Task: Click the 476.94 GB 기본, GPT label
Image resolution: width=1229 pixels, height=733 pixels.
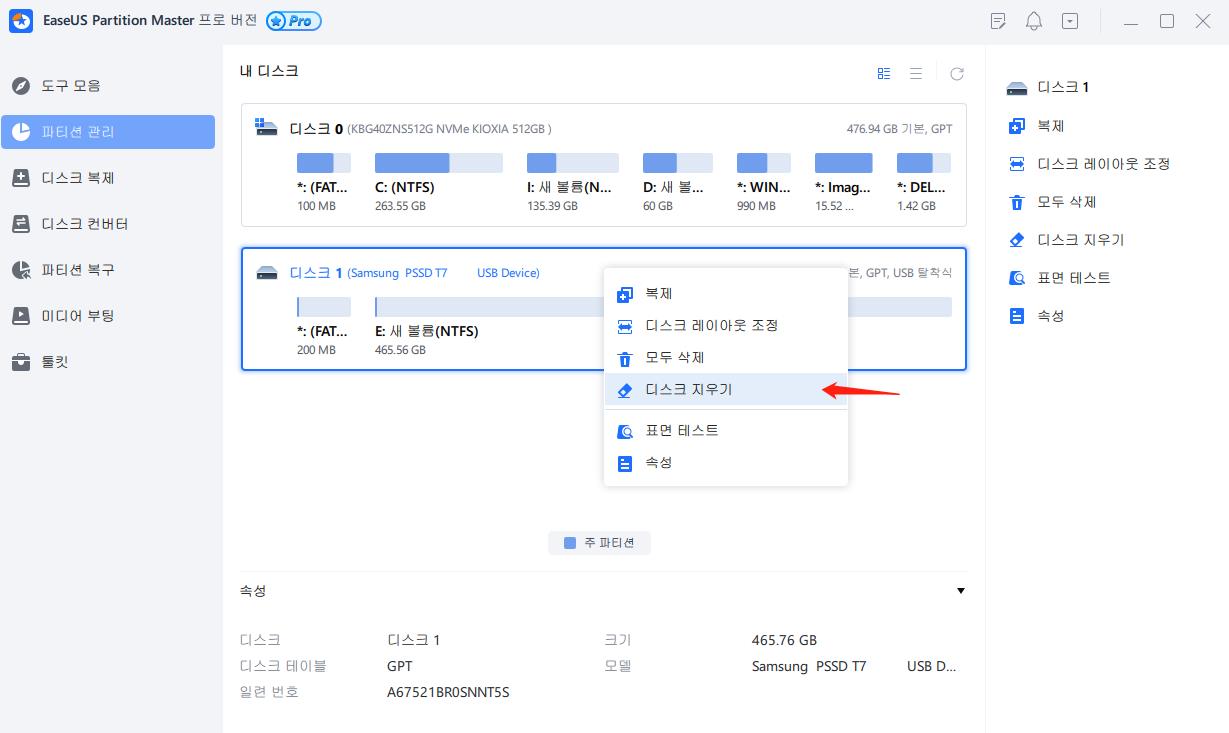Action: [899, 129]
